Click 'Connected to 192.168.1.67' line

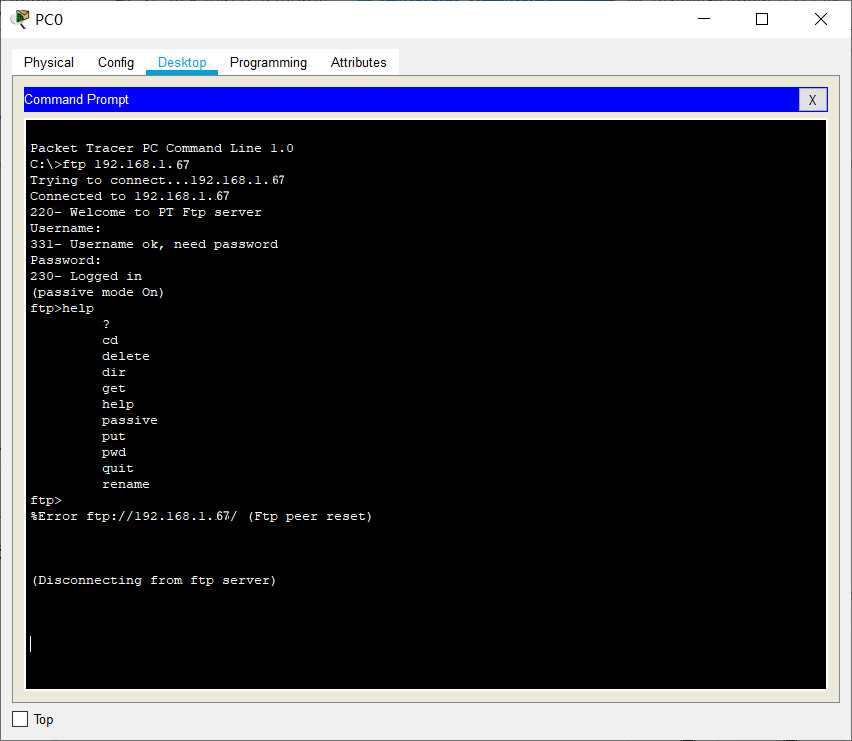[x=130, y=196]
